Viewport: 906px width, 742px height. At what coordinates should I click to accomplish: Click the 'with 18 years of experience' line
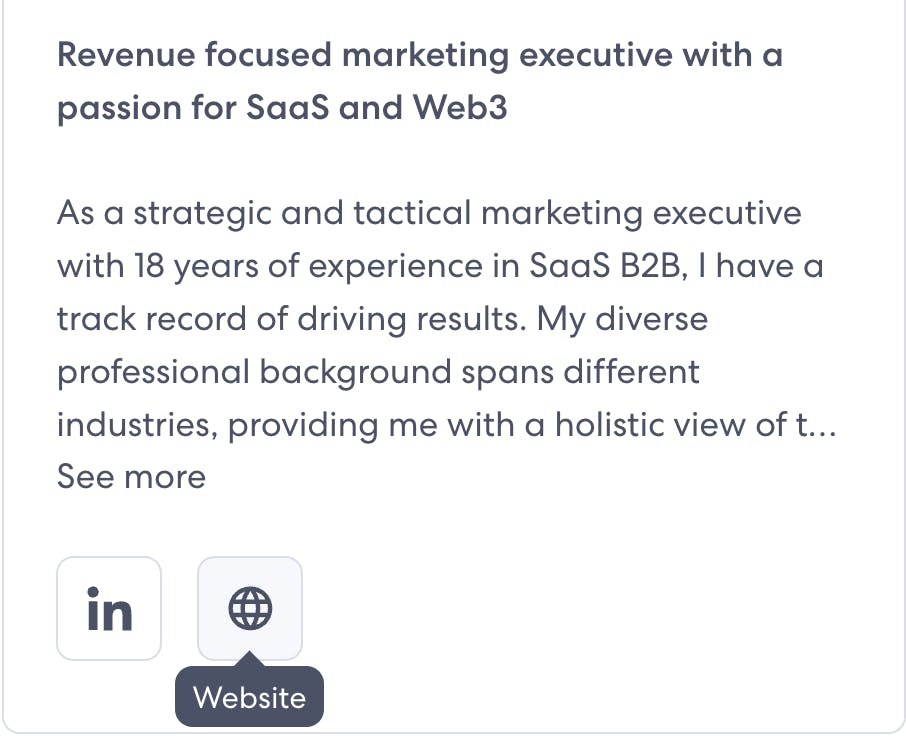[x=440, y=266]
